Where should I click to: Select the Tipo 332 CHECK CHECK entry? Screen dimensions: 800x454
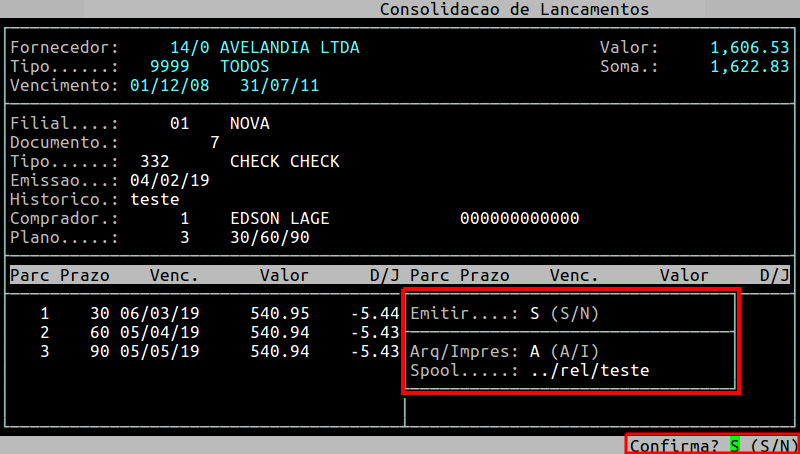click(x=240, y=162)
